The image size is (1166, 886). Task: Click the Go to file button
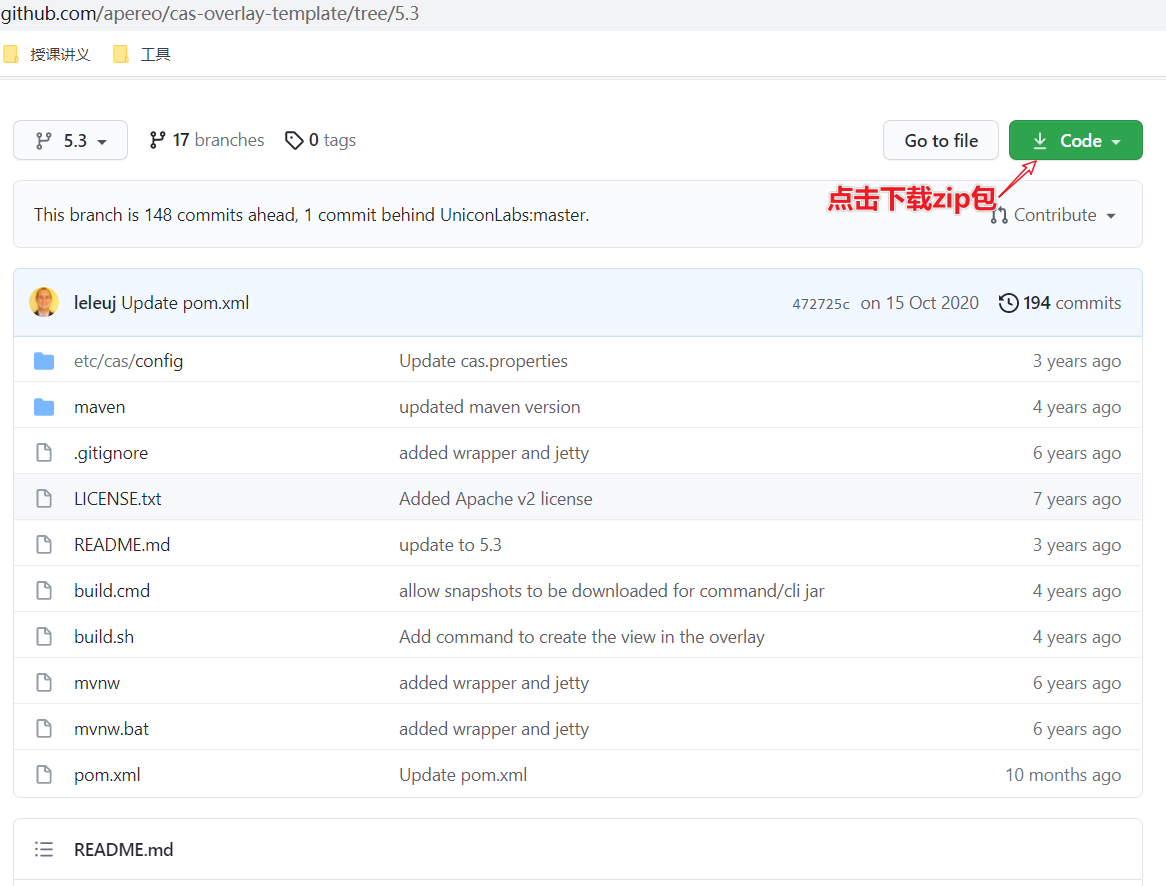pyautogui.click(x=941, y=141)
